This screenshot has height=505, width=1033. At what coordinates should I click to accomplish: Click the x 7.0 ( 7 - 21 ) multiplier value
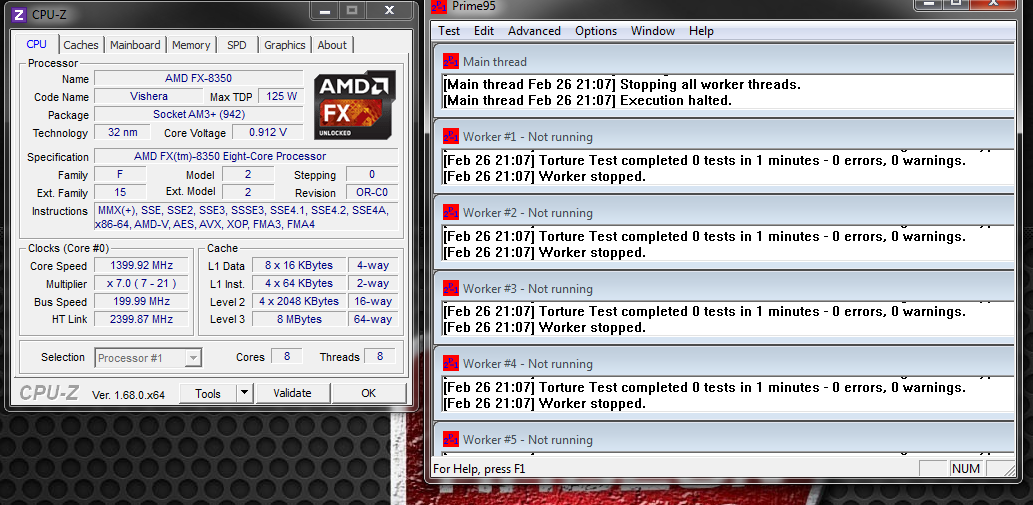tap(142, 283)
